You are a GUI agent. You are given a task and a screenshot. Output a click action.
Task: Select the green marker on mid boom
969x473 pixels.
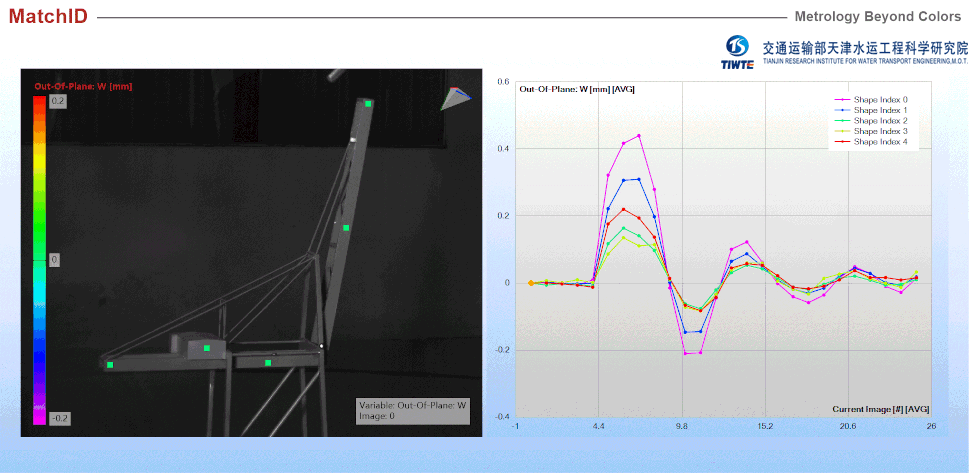[346, 228]
